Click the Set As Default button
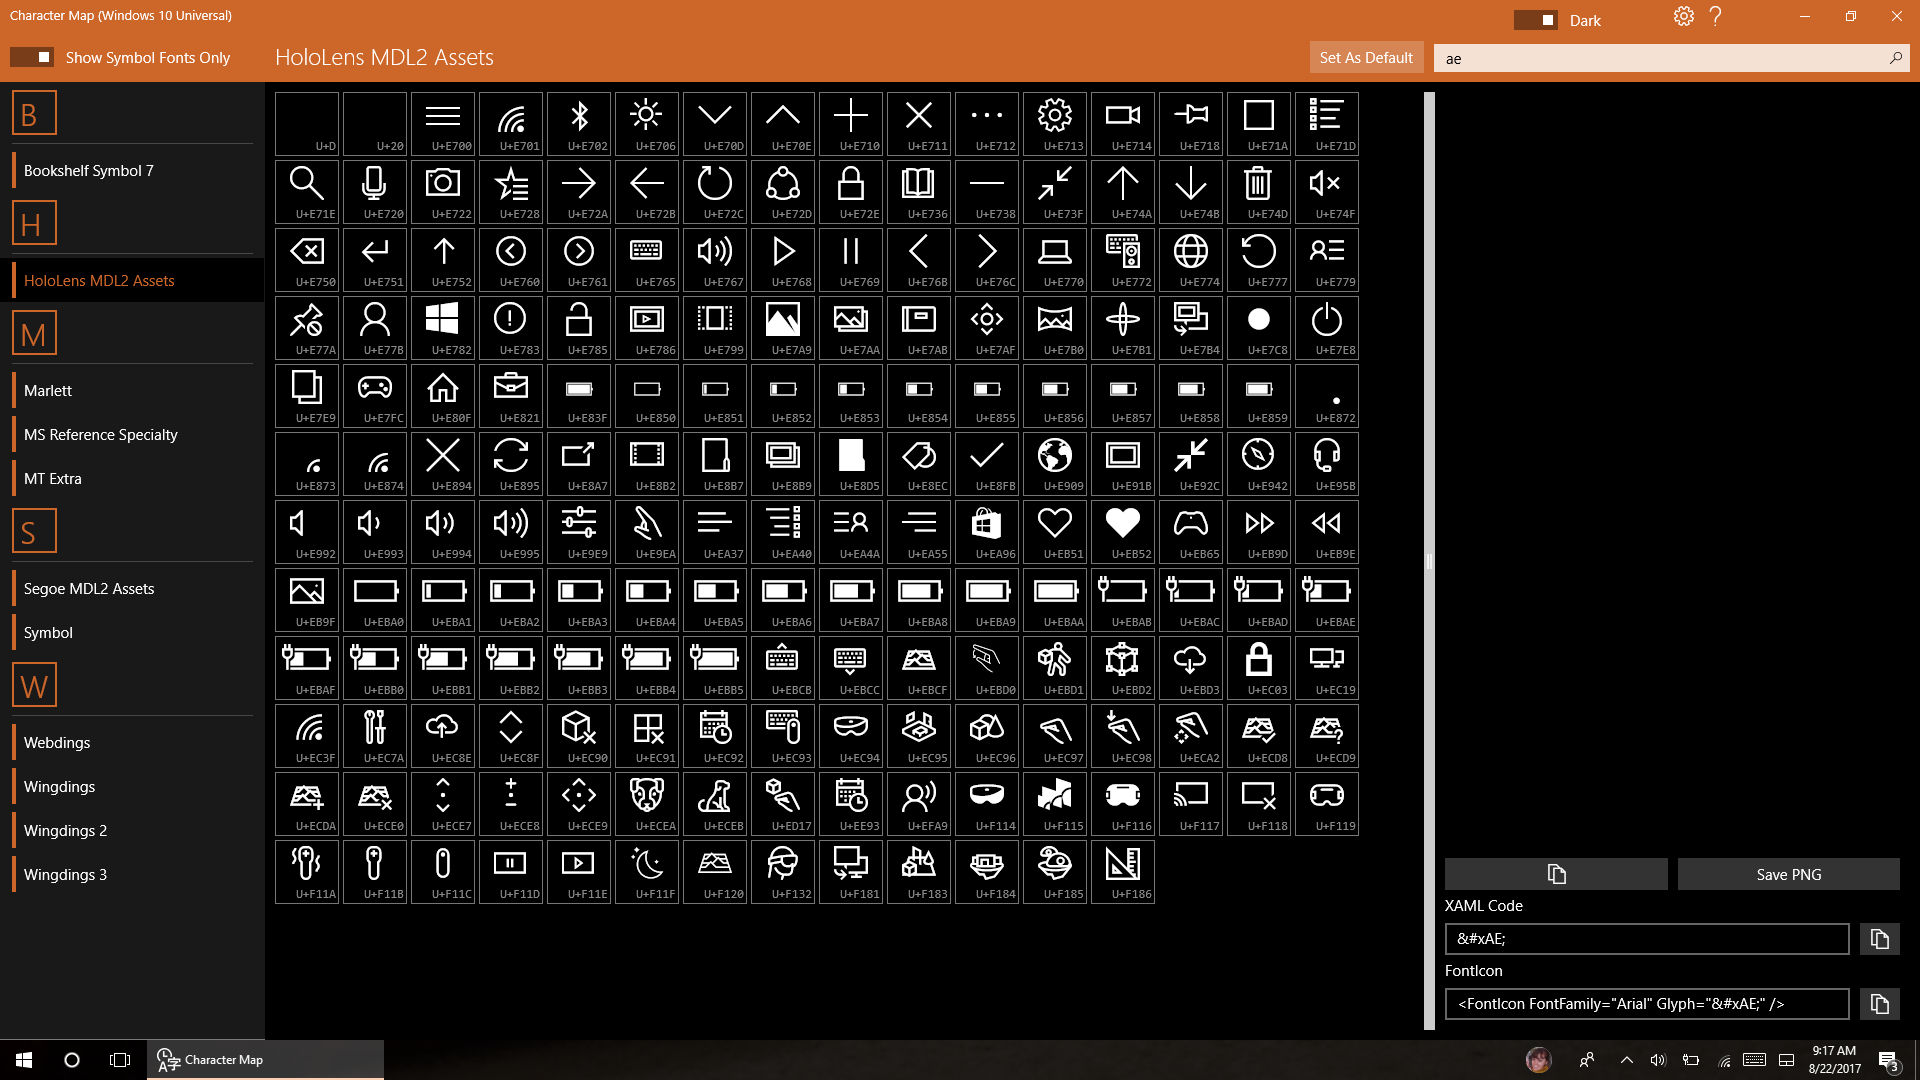Screen dimensions: 1920x1080 pos(1365,58)
